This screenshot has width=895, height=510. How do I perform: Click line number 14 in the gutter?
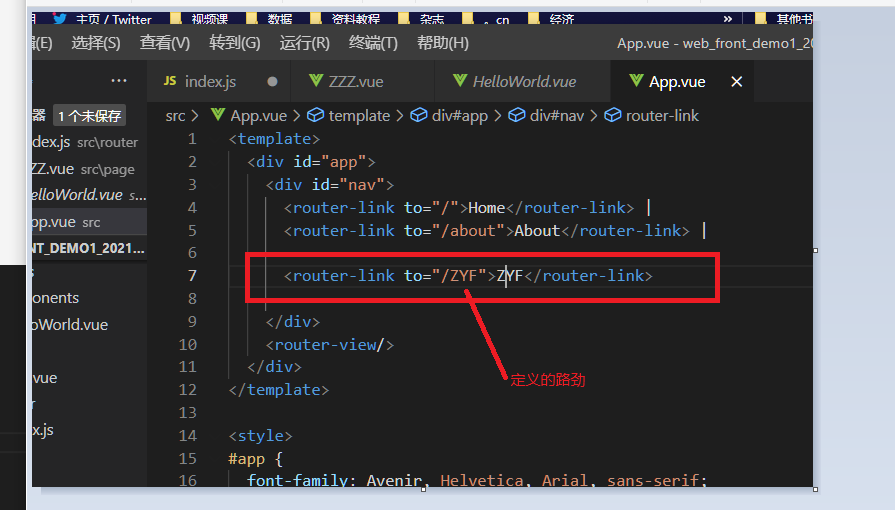pos(188,436)
